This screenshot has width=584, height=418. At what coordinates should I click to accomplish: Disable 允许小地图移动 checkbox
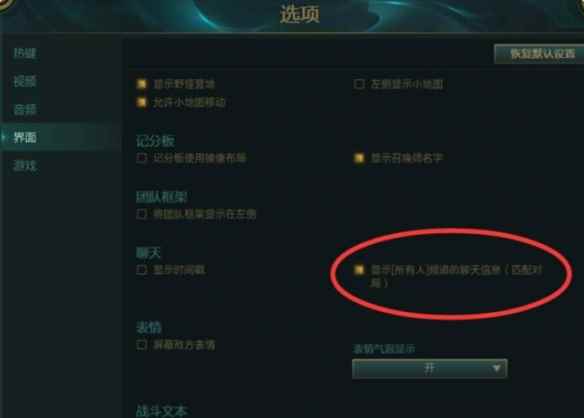[142, 102]
